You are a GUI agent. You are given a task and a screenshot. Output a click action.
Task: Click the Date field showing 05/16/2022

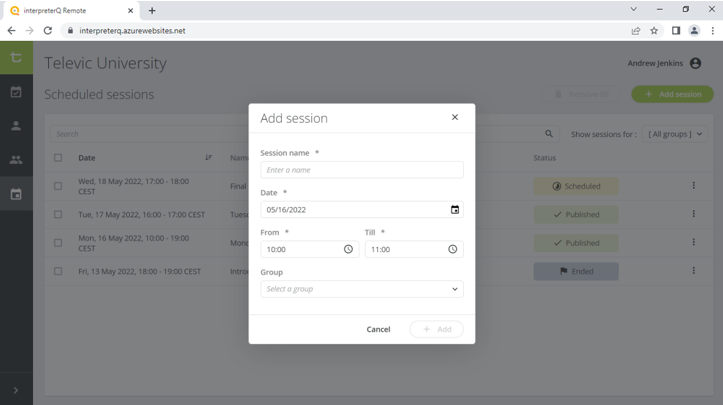pos(362,209)
